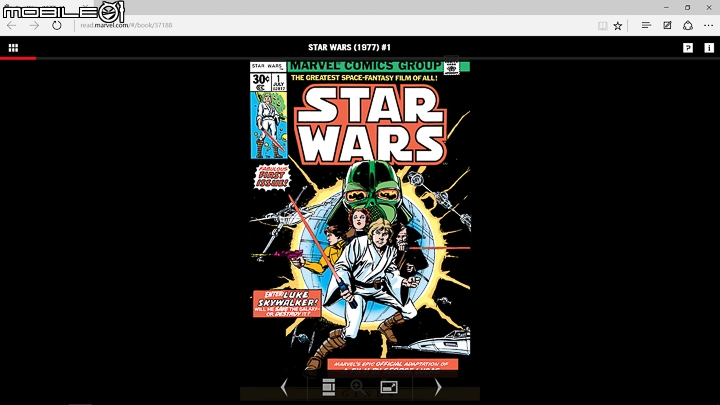Image resolution: width=720 pixels, height=405 pixels.
Task: Refresh the current page
Action: tap(56, 25)
